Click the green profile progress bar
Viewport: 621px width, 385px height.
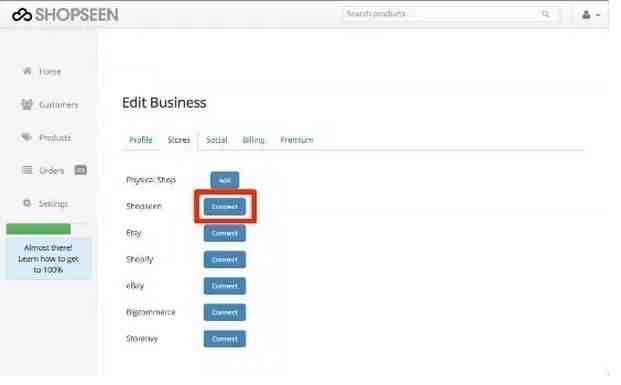[38, 229]
